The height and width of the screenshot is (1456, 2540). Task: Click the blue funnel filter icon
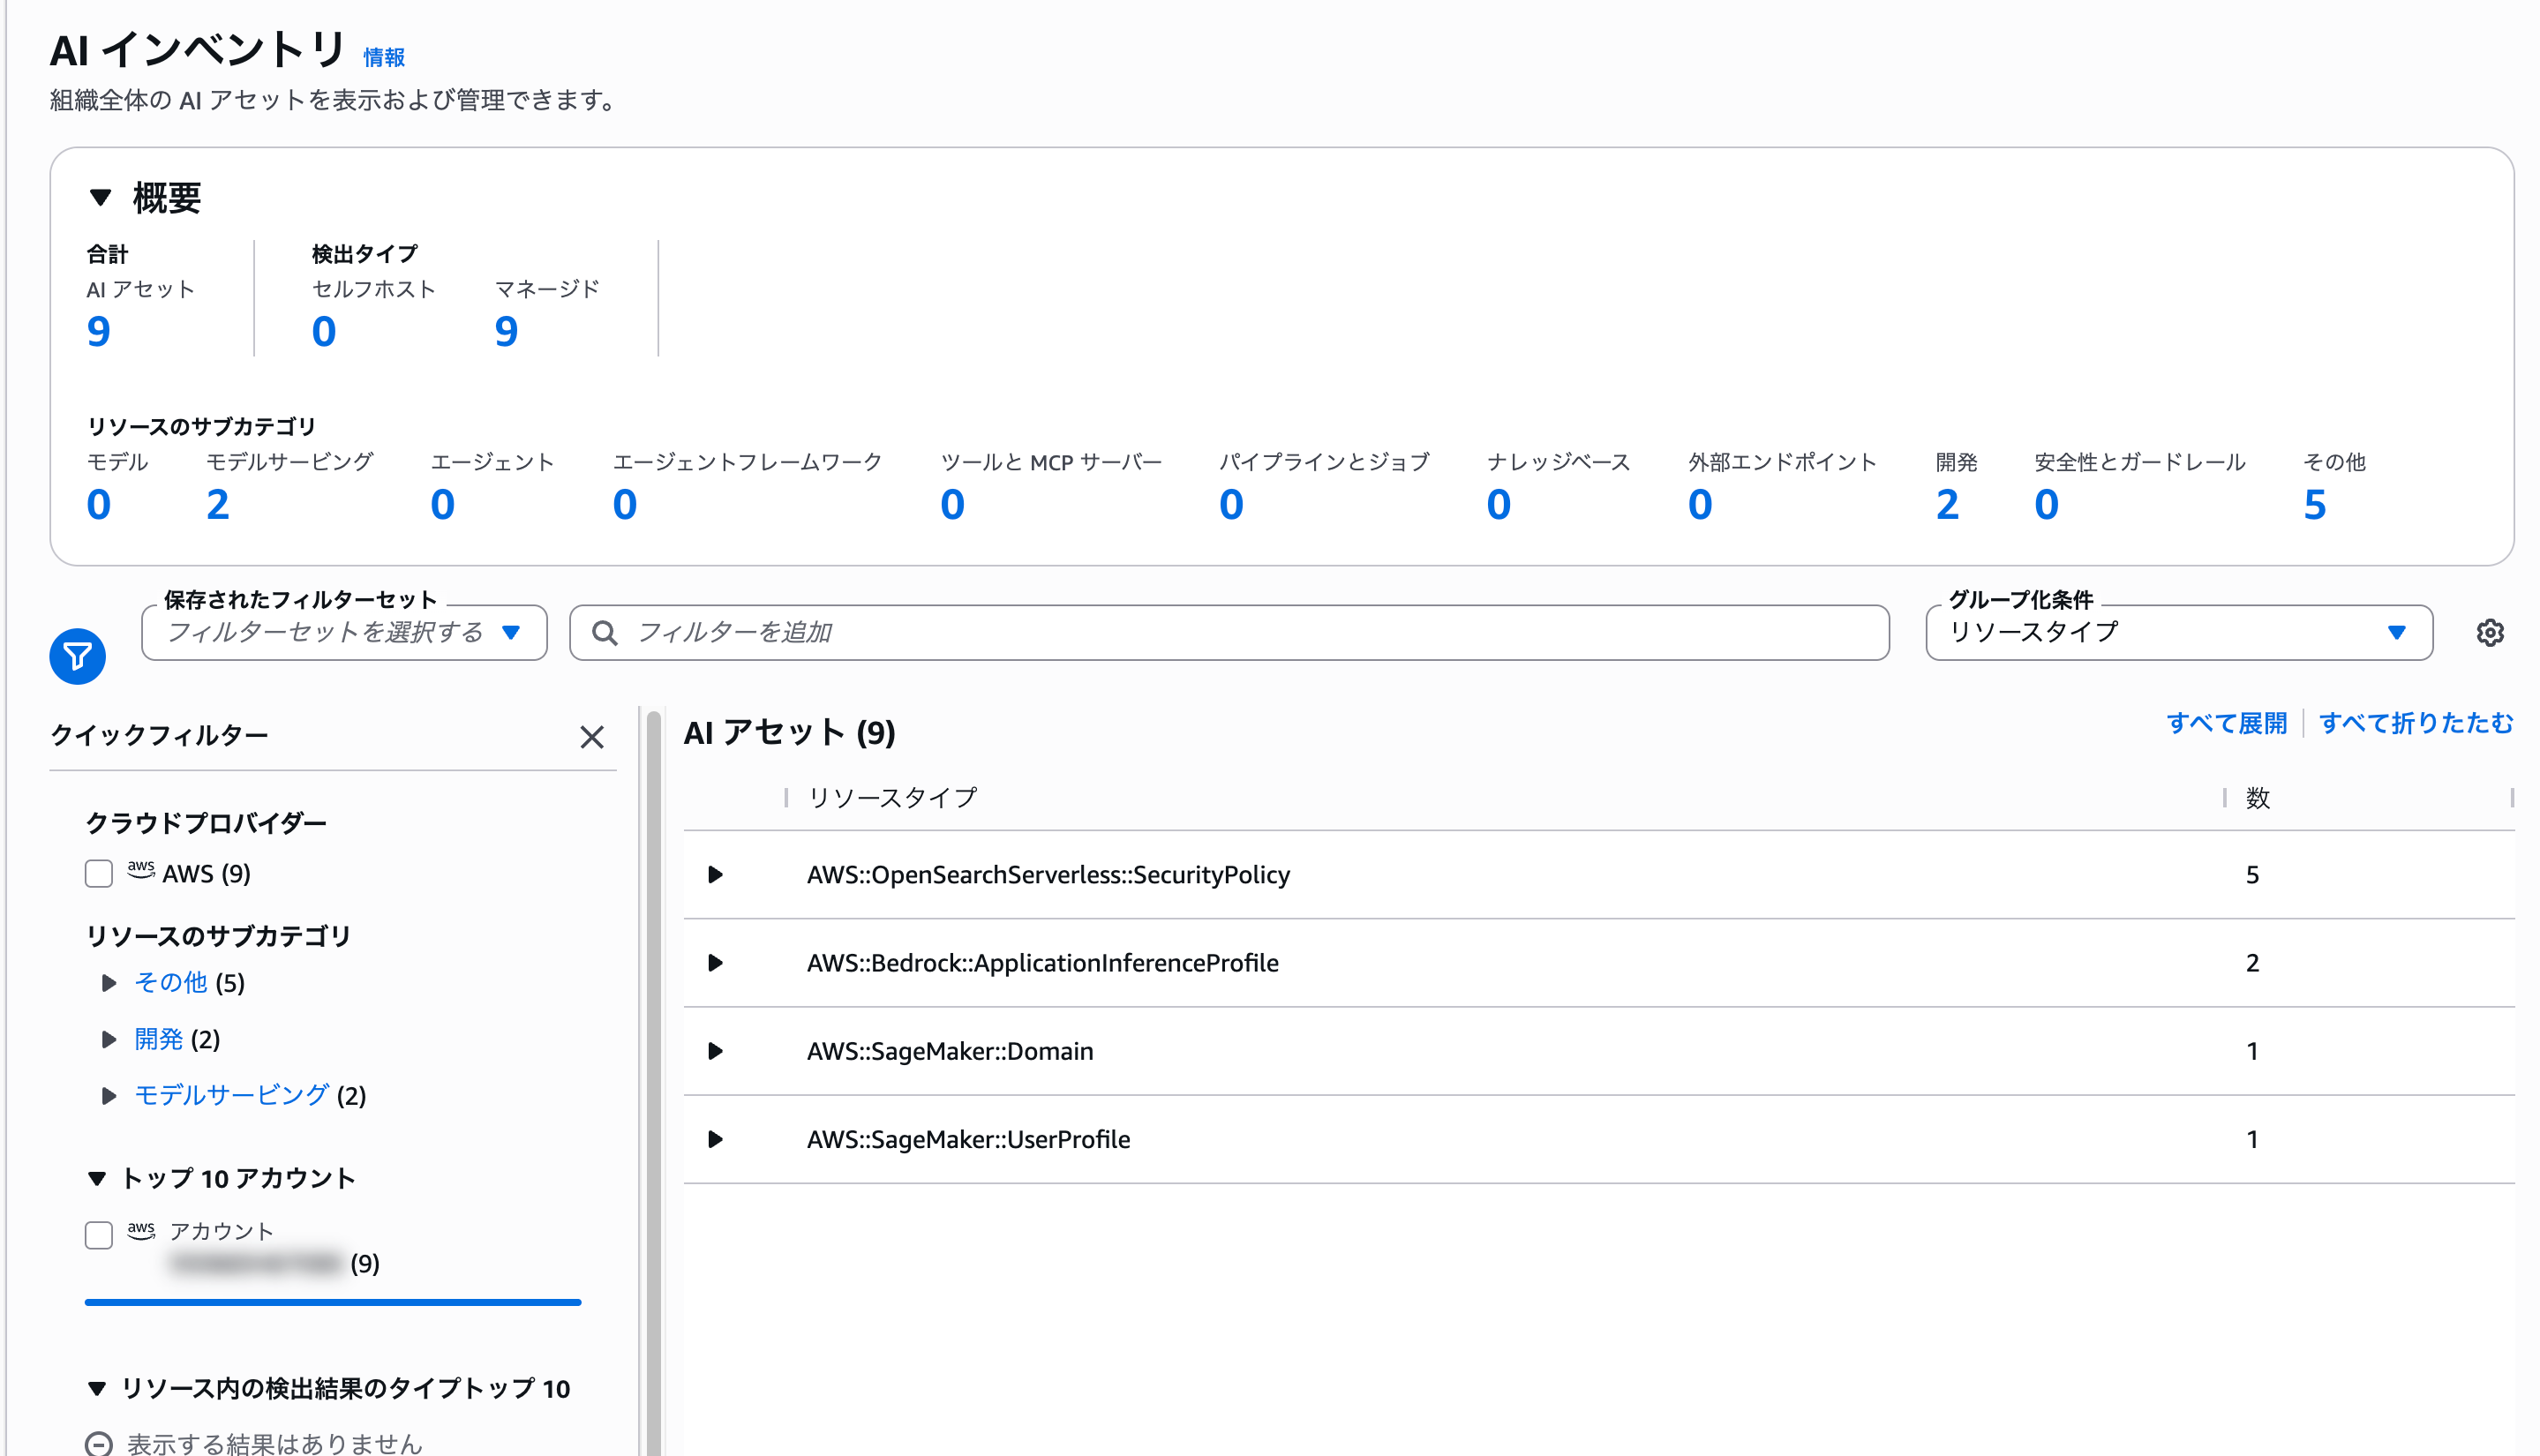(77, 656)
